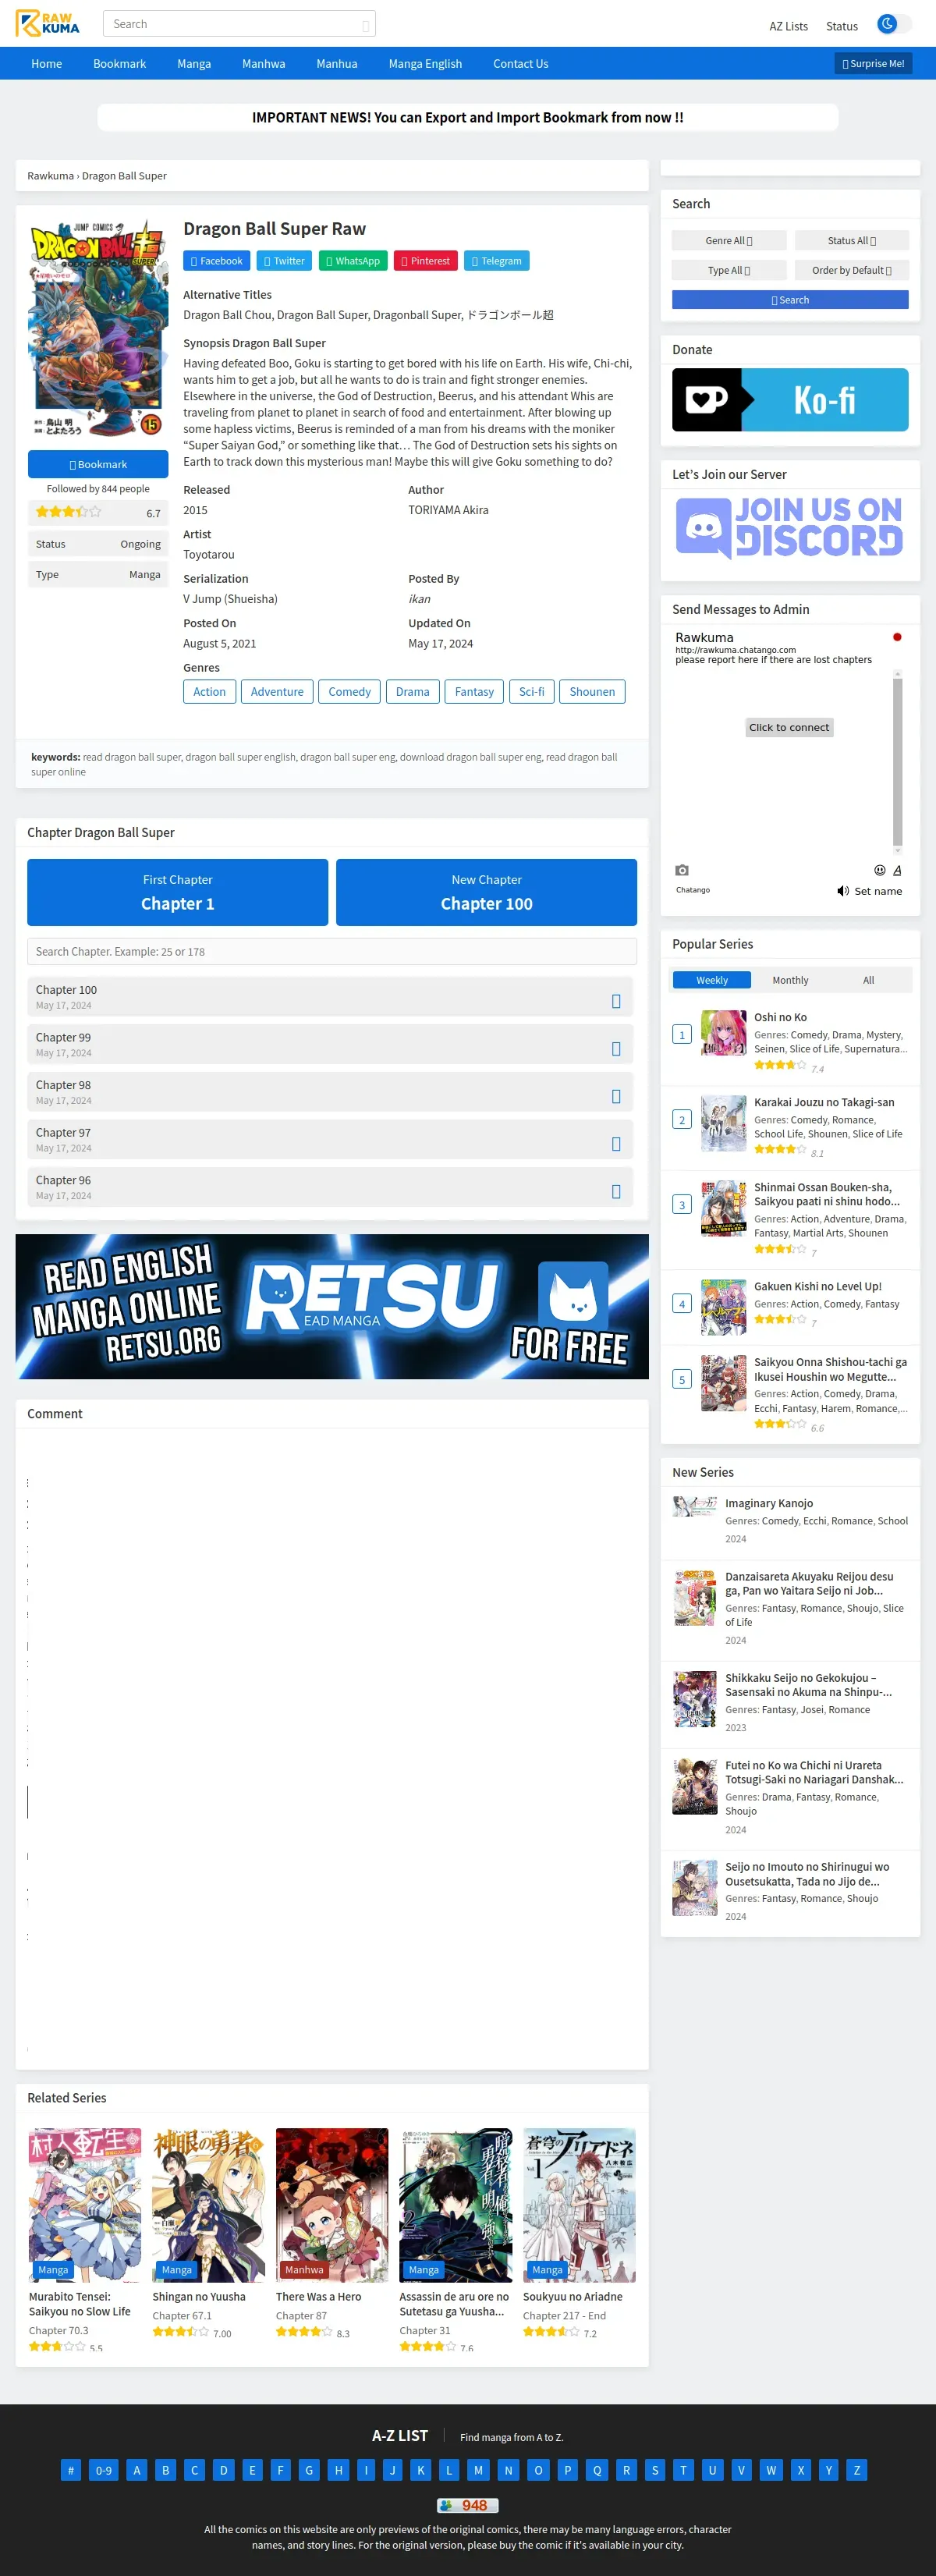Share on Facebook

point(217,261)
